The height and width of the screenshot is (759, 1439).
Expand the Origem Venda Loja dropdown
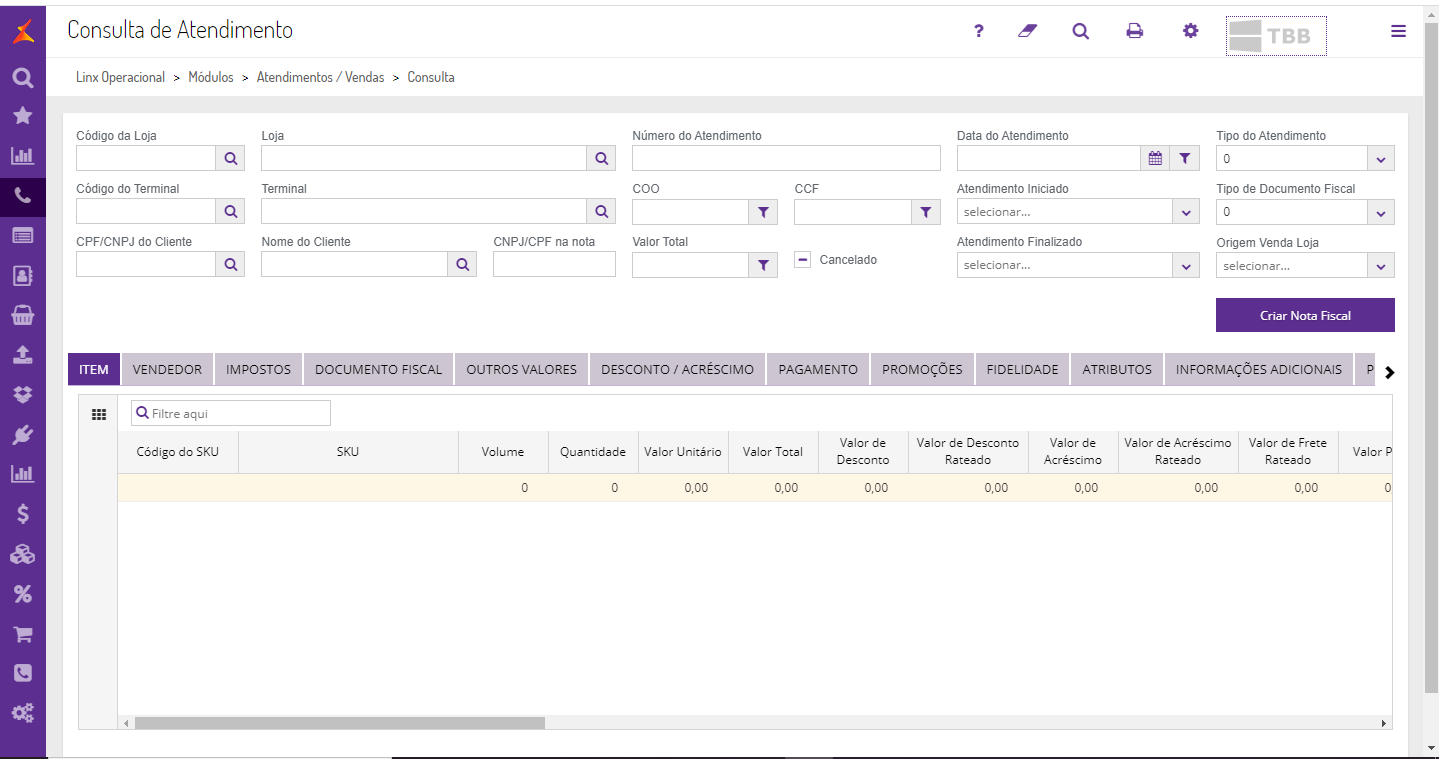point(1305,264)
